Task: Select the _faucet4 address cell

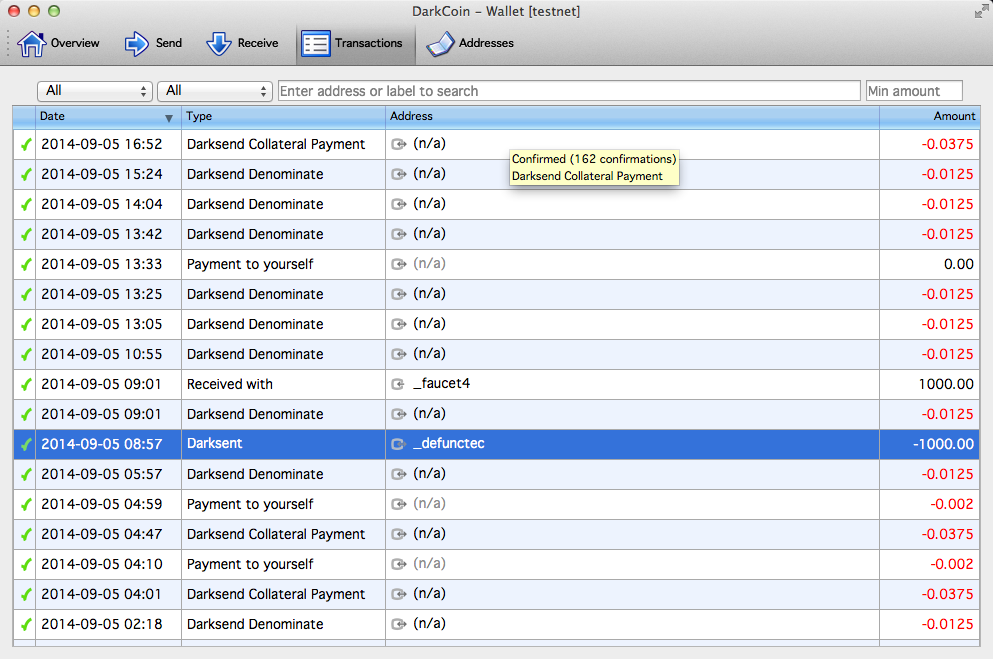Action: click(x=632, y=384)
